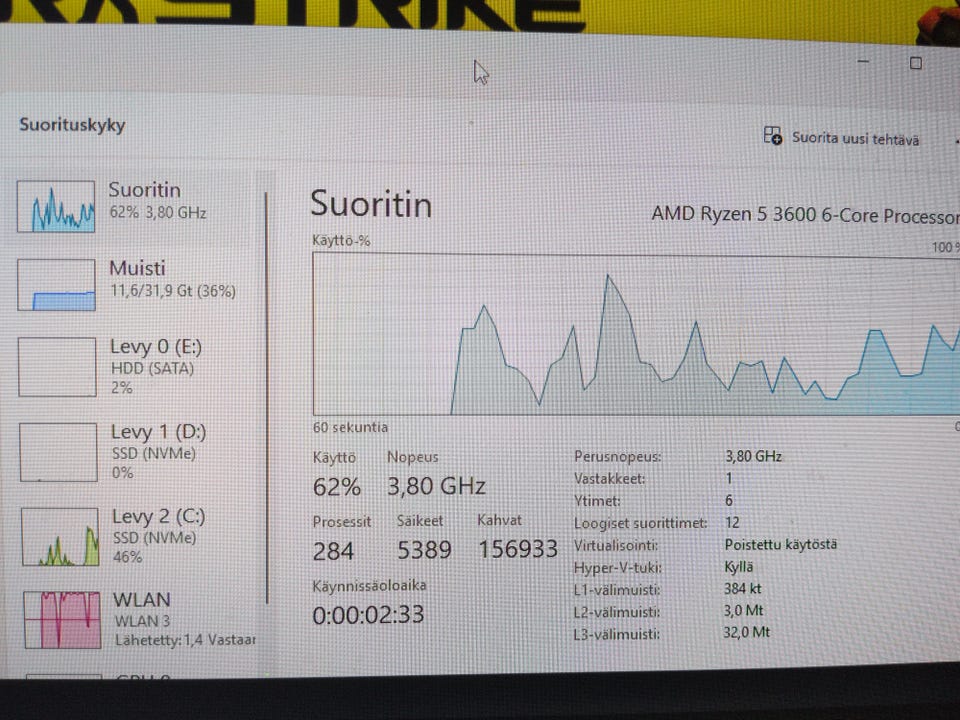960x720 pixels.
Task: Click the Loogiset suorittimet value 12
Action: (732, 522)
